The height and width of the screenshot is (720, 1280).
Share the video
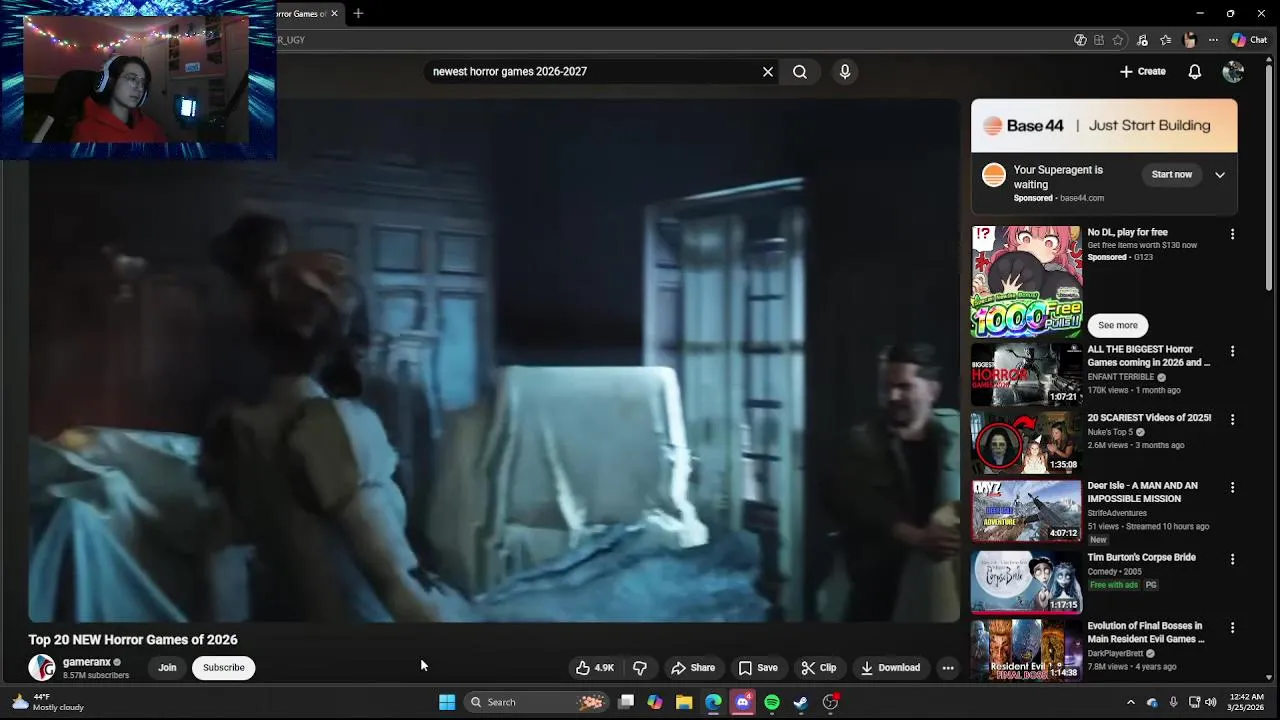pyautogui.click(x=693, y=668)
